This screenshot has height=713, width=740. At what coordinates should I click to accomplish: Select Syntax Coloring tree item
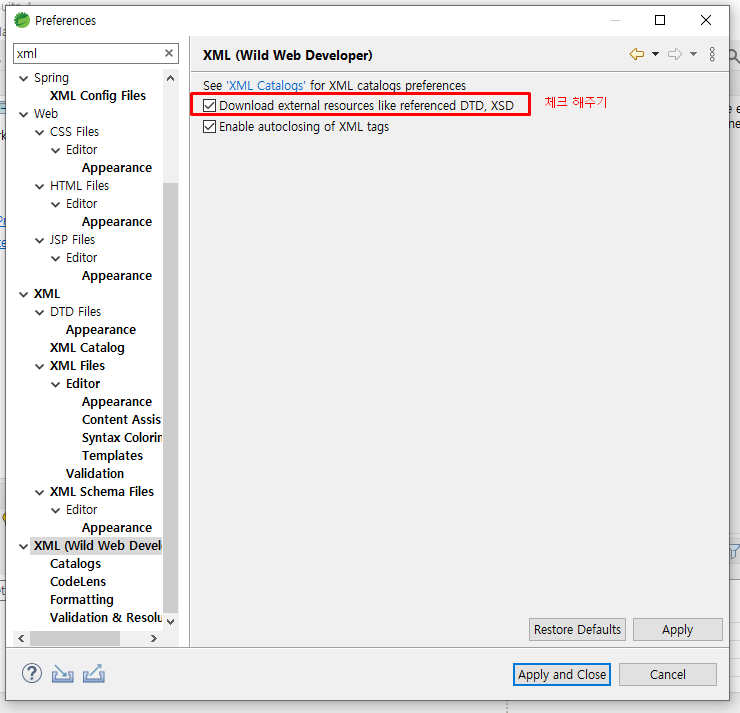[x=122, y=437]
